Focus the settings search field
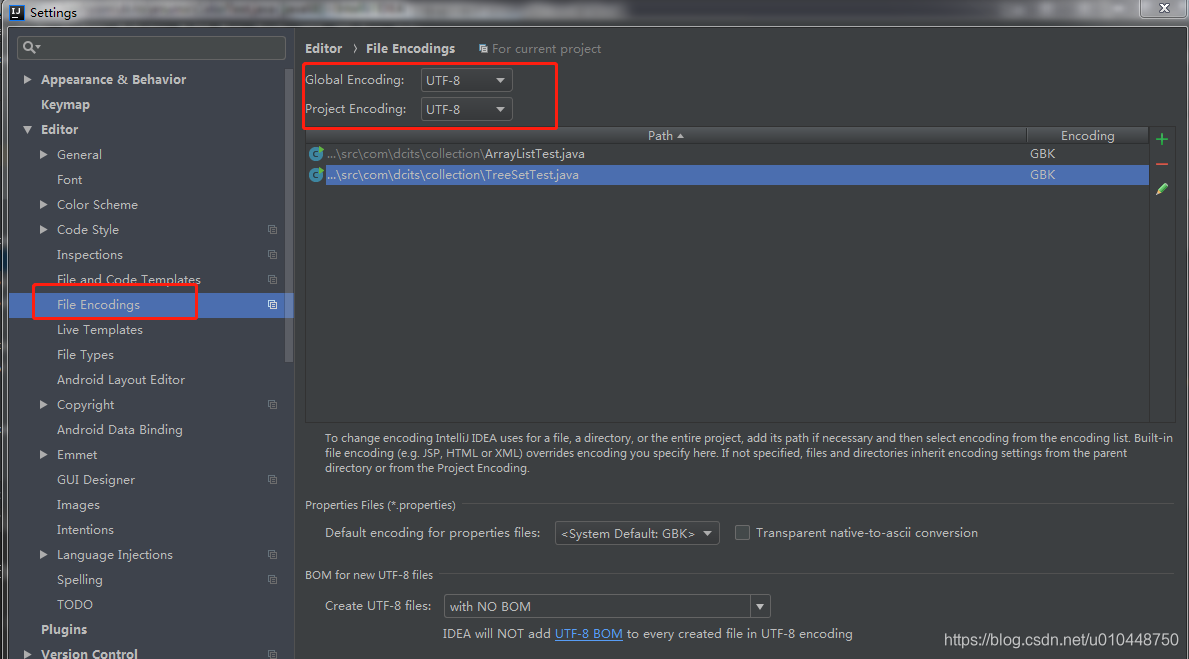Screen dimensions: 1189x659 152,47
